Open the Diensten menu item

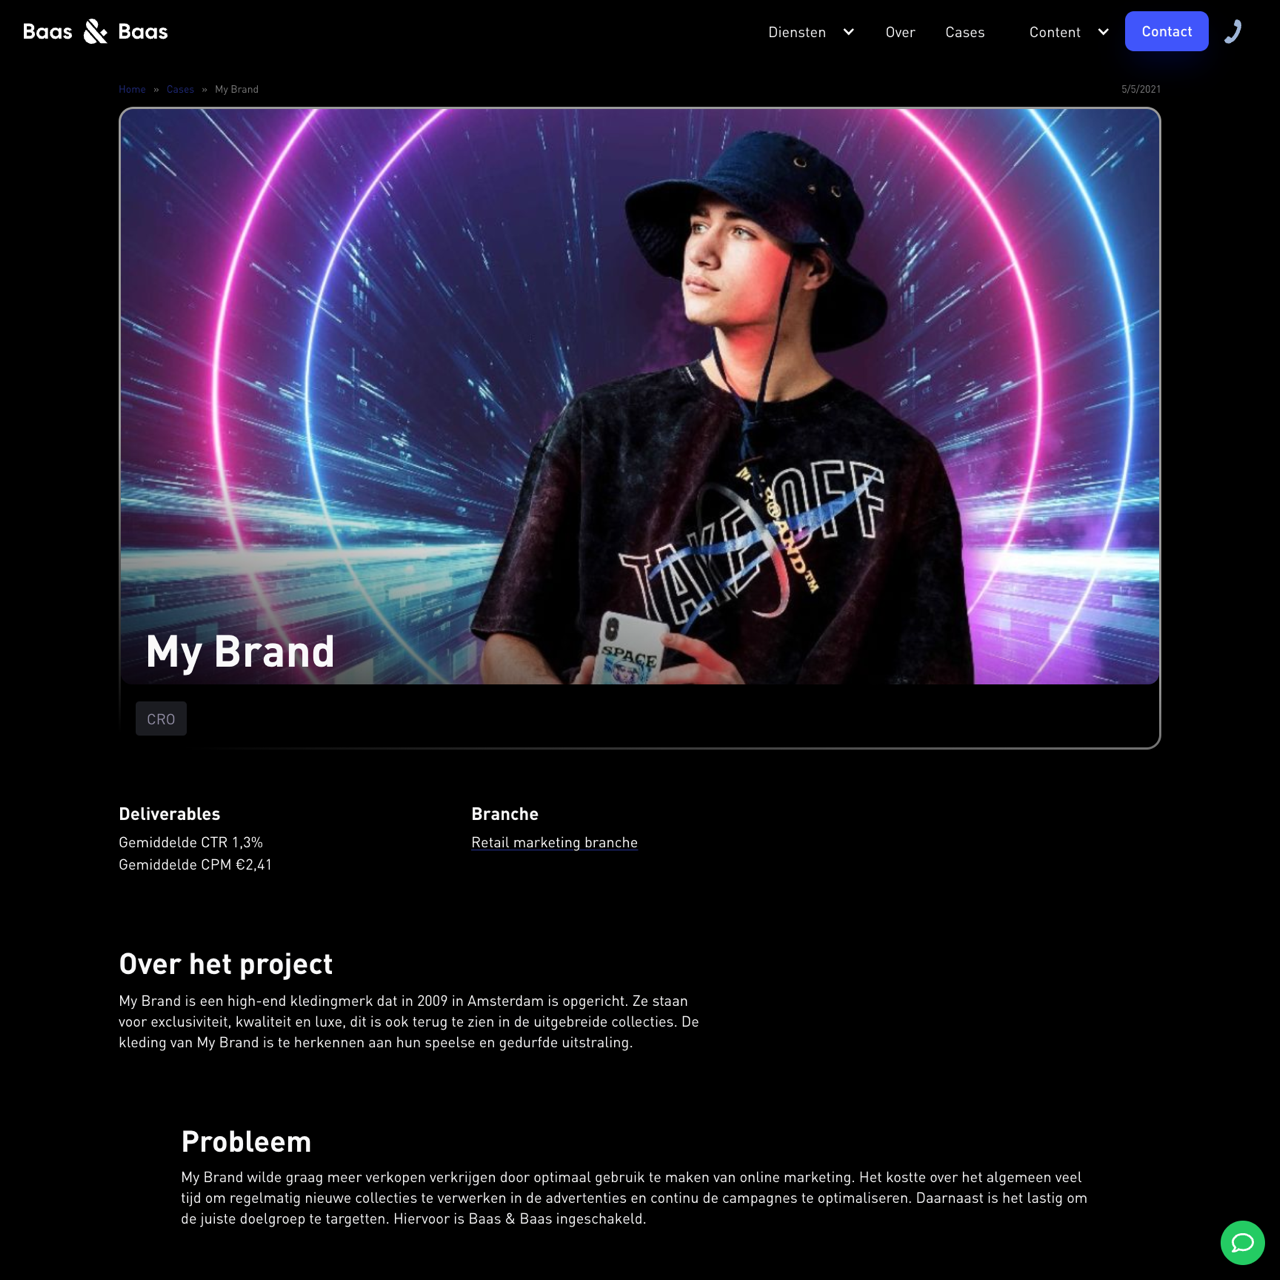click(x=797, y=32)
